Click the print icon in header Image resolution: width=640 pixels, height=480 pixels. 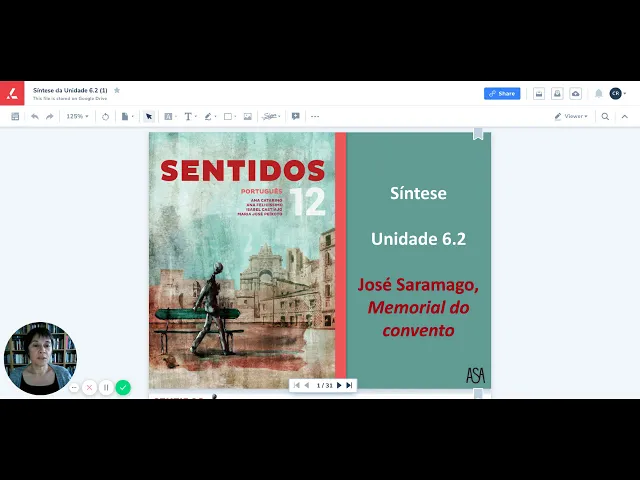click(x=539, y=93)
